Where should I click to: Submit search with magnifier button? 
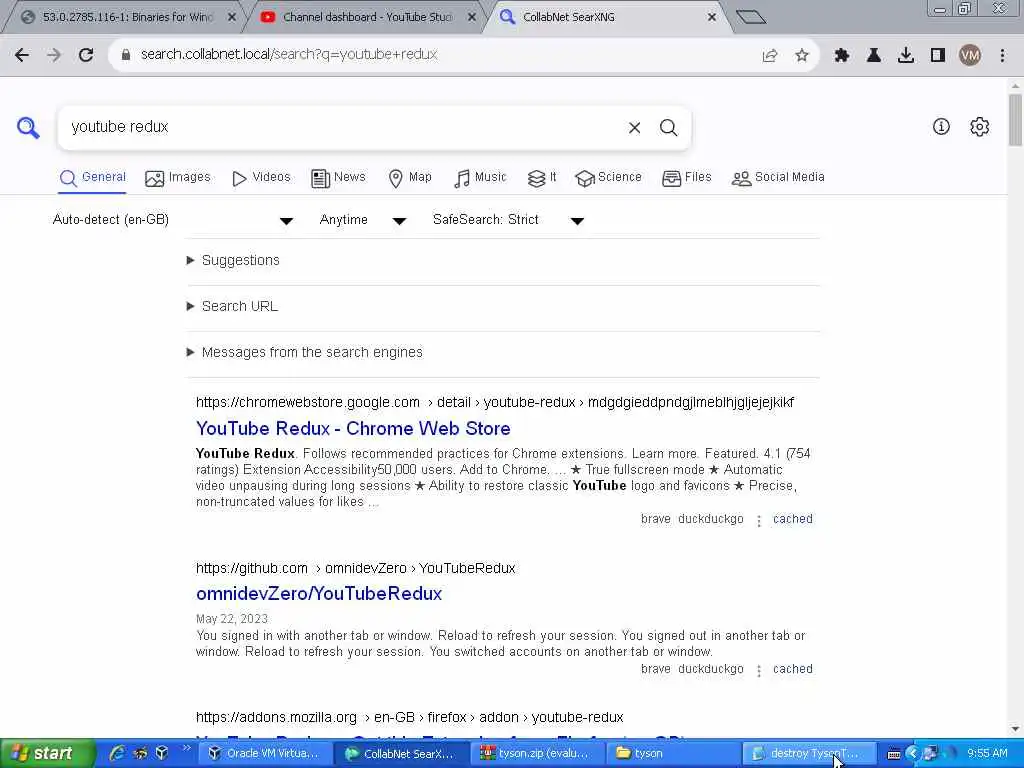click(668, 128)
